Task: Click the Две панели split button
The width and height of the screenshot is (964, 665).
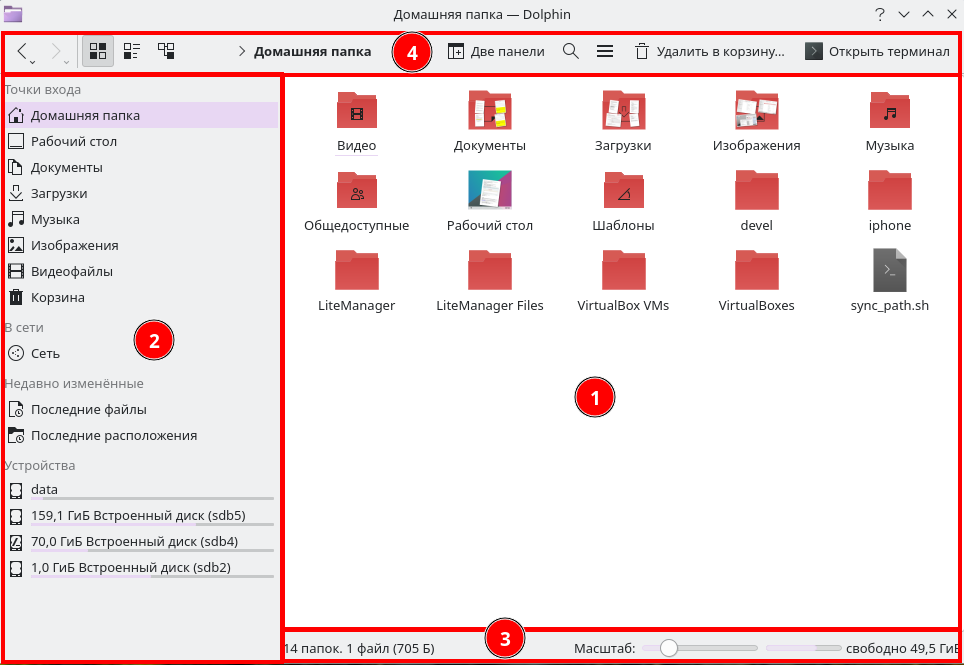Action: tap(496, 51)
